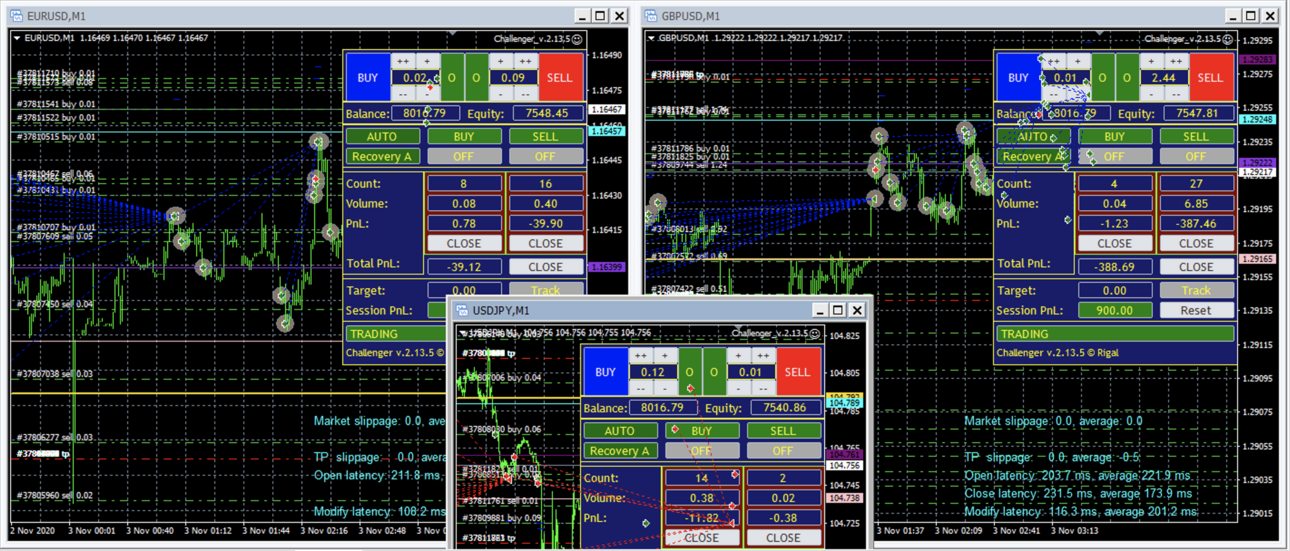The height and width of the screenshot is (551, 1290).
Task: Click the red SELL button in USDJPY panel
Action: coord(797,372)
